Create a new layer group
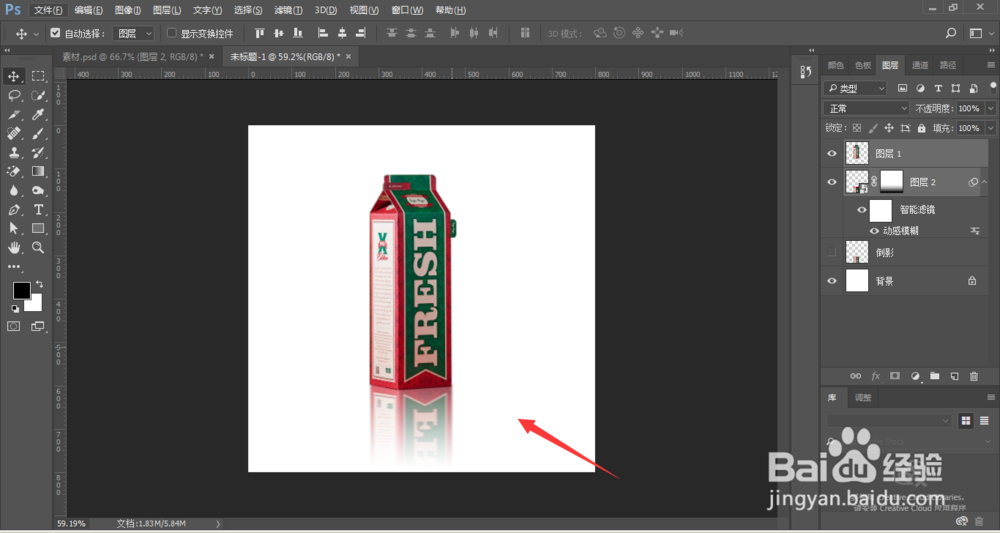 934,376
